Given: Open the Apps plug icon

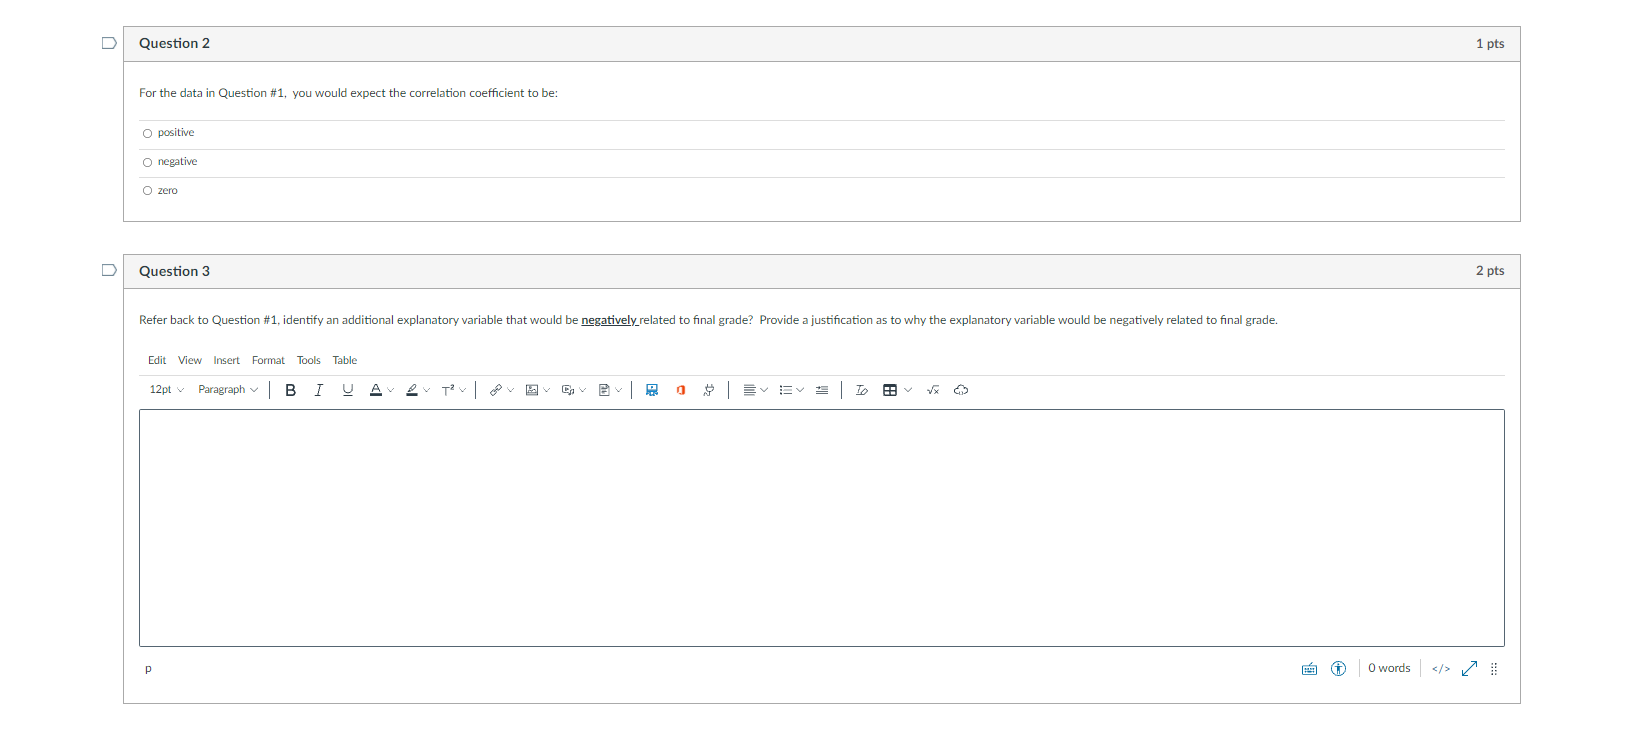Looking at the screenshot, I should pos(709,390).
